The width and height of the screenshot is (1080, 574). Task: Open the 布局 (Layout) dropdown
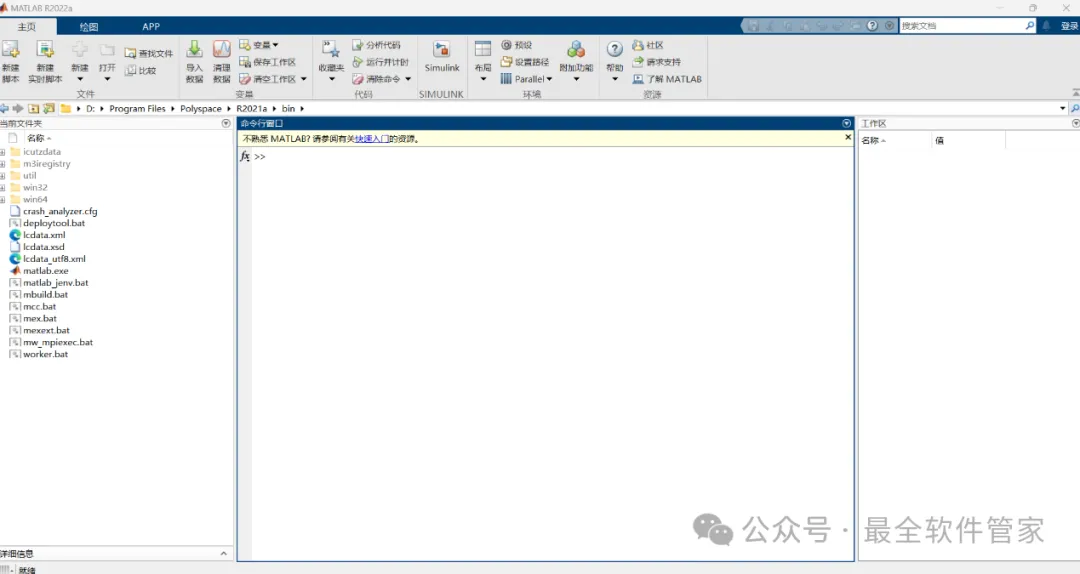click(483, 79)
